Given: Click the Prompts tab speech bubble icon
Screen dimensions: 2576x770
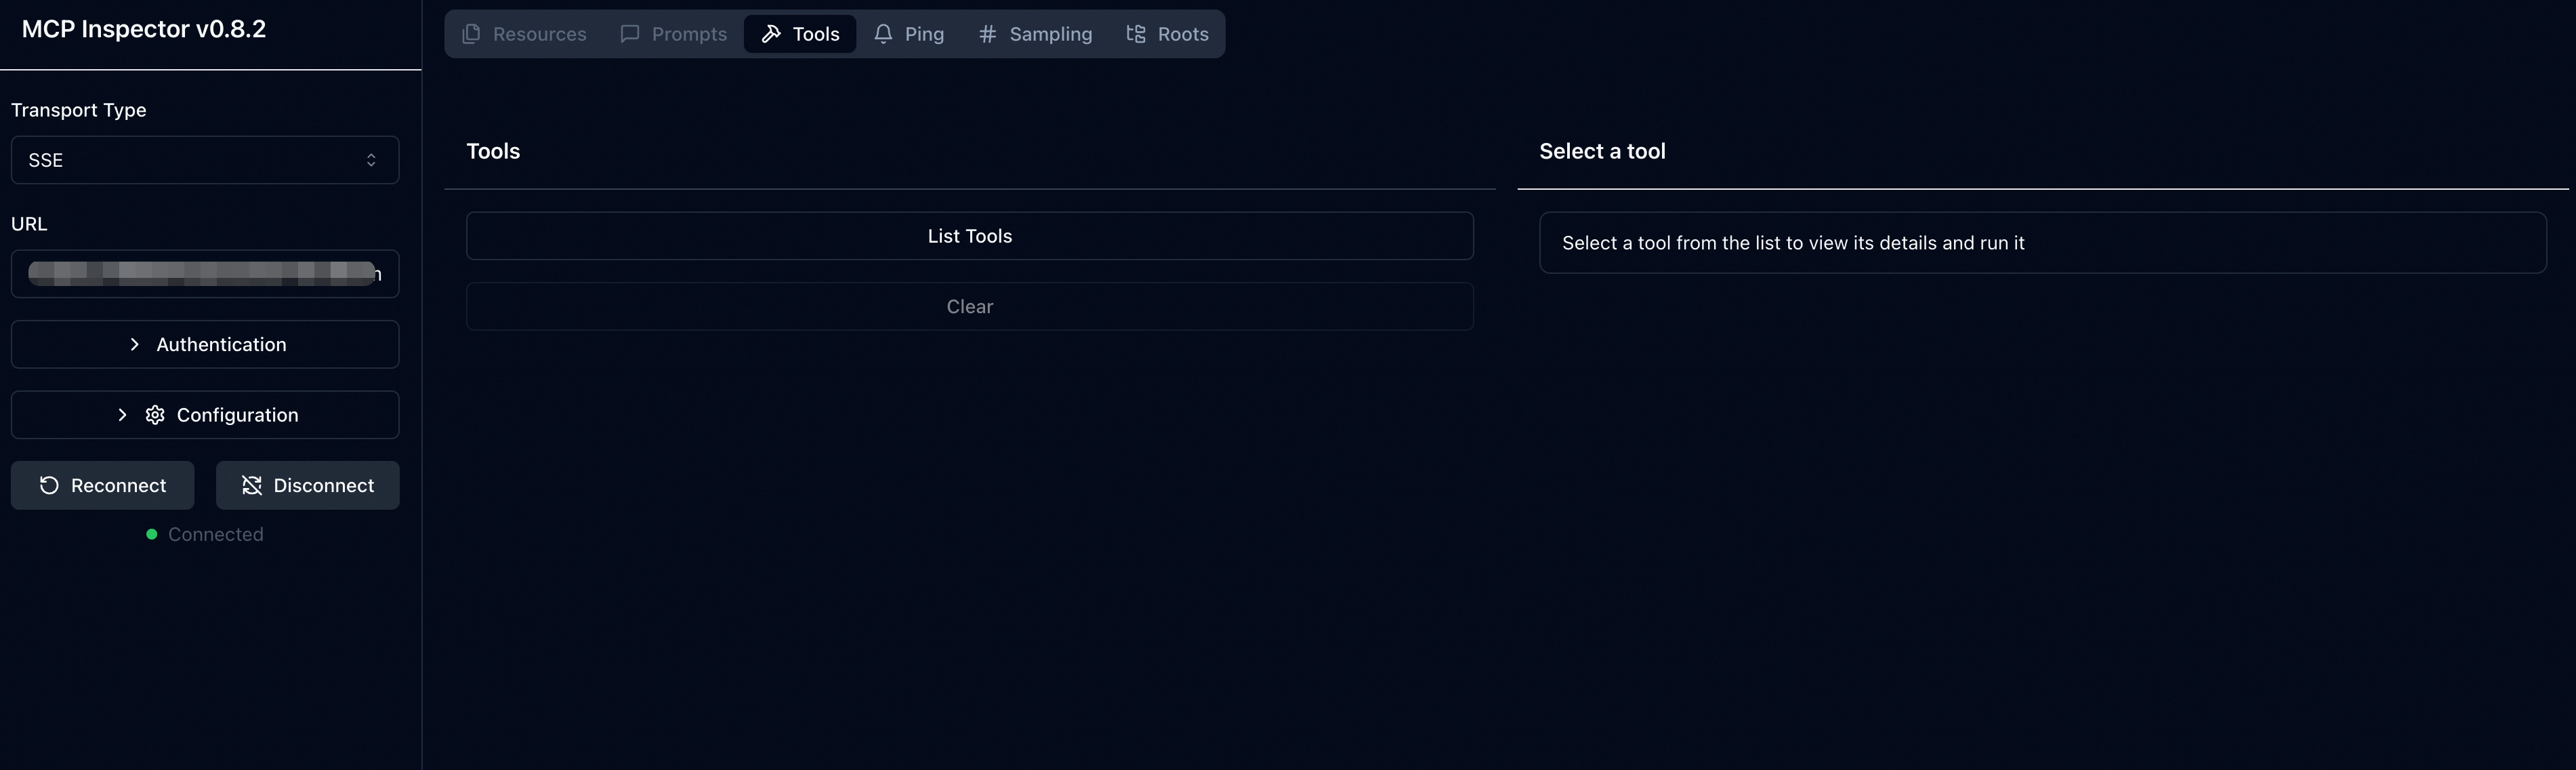Looking at the screenshot, I should [x=629, y=34].
